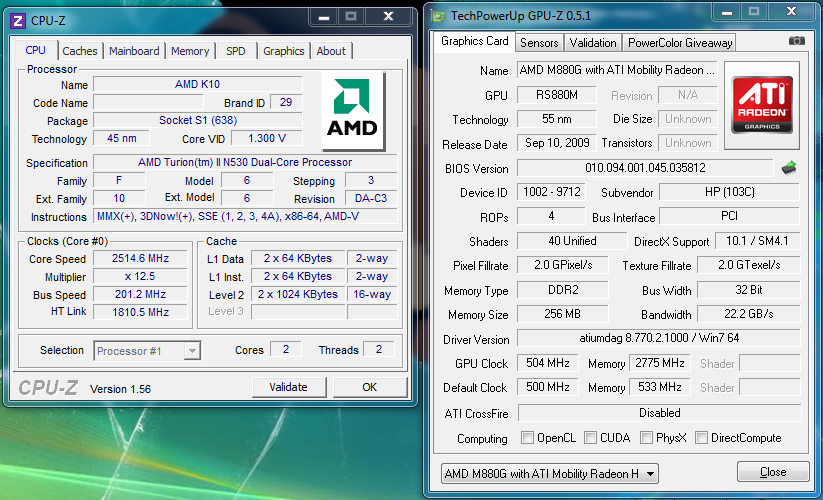Open the Processor #1 selection dropdown
This screenshot has width=823, height=500.
coord(147,350)
